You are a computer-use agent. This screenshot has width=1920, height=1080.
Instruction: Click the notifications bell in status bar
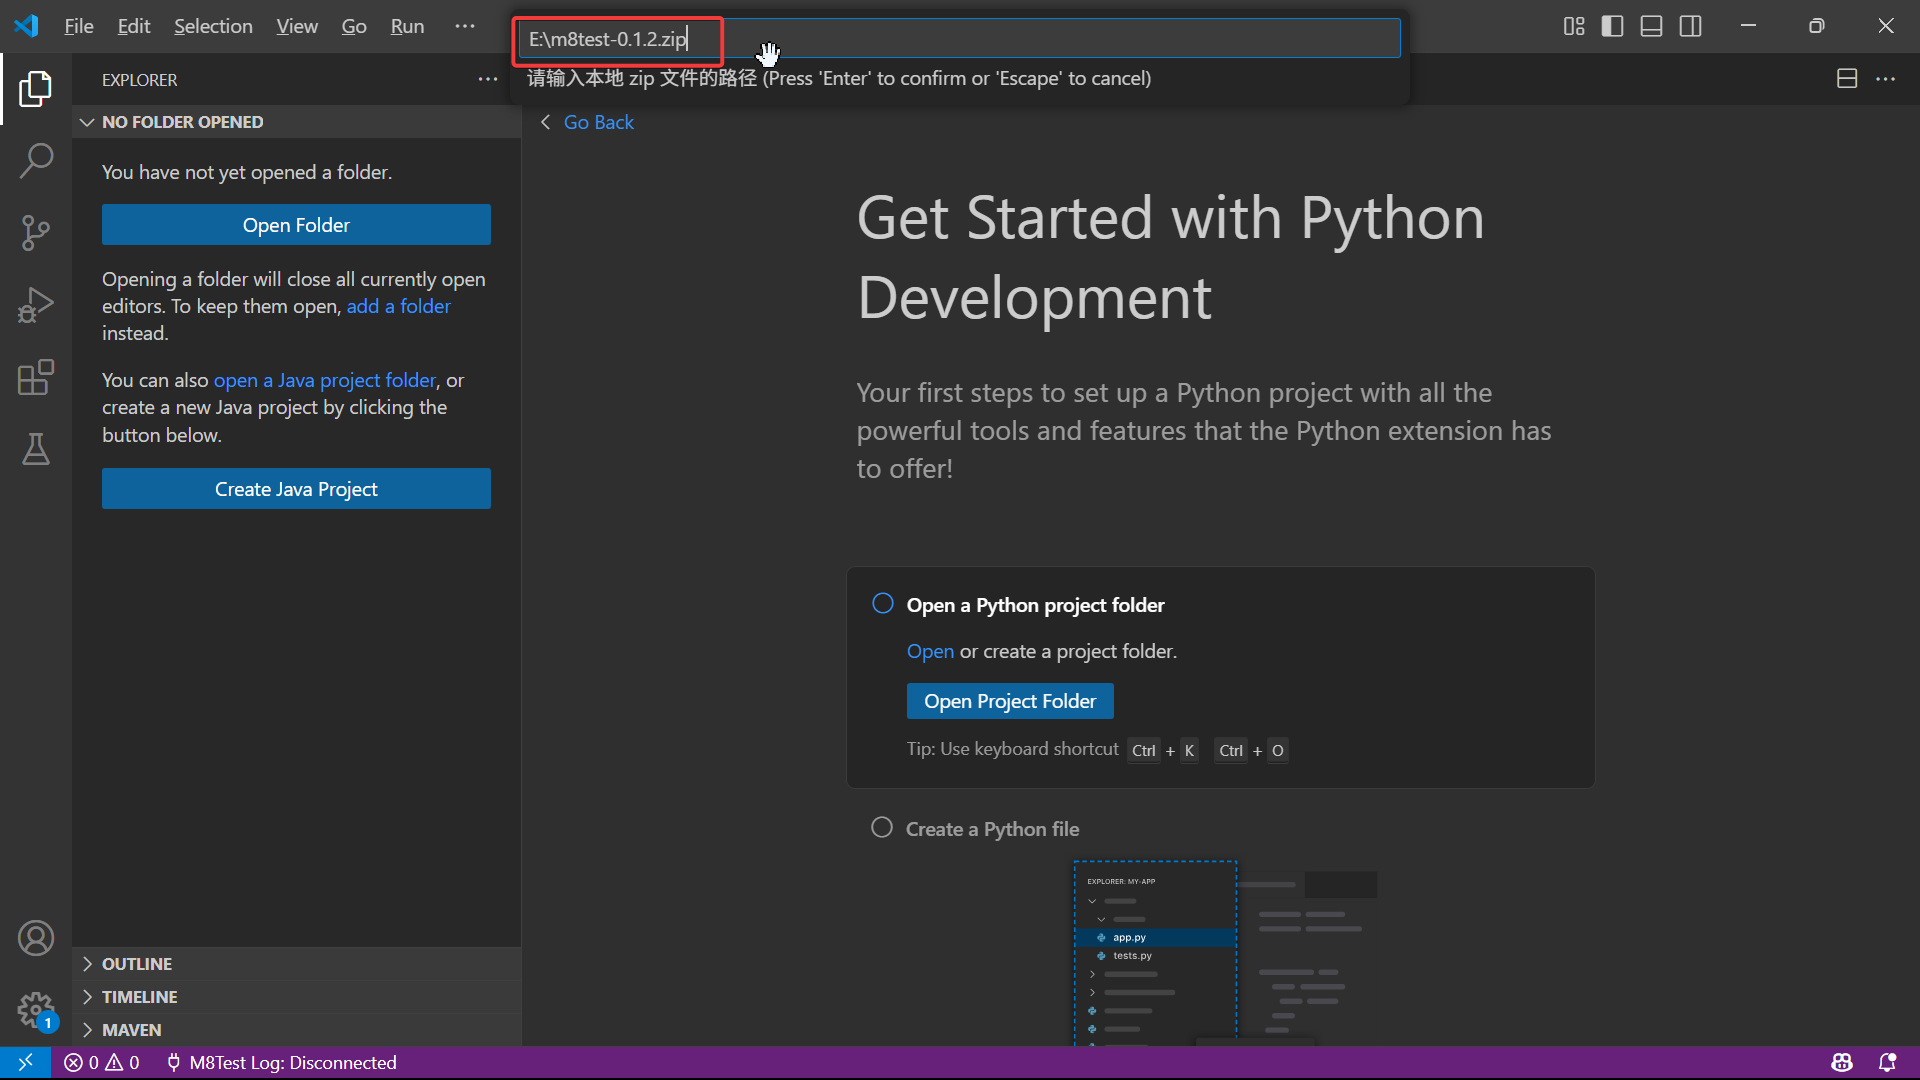(x=1887, y=1062)
